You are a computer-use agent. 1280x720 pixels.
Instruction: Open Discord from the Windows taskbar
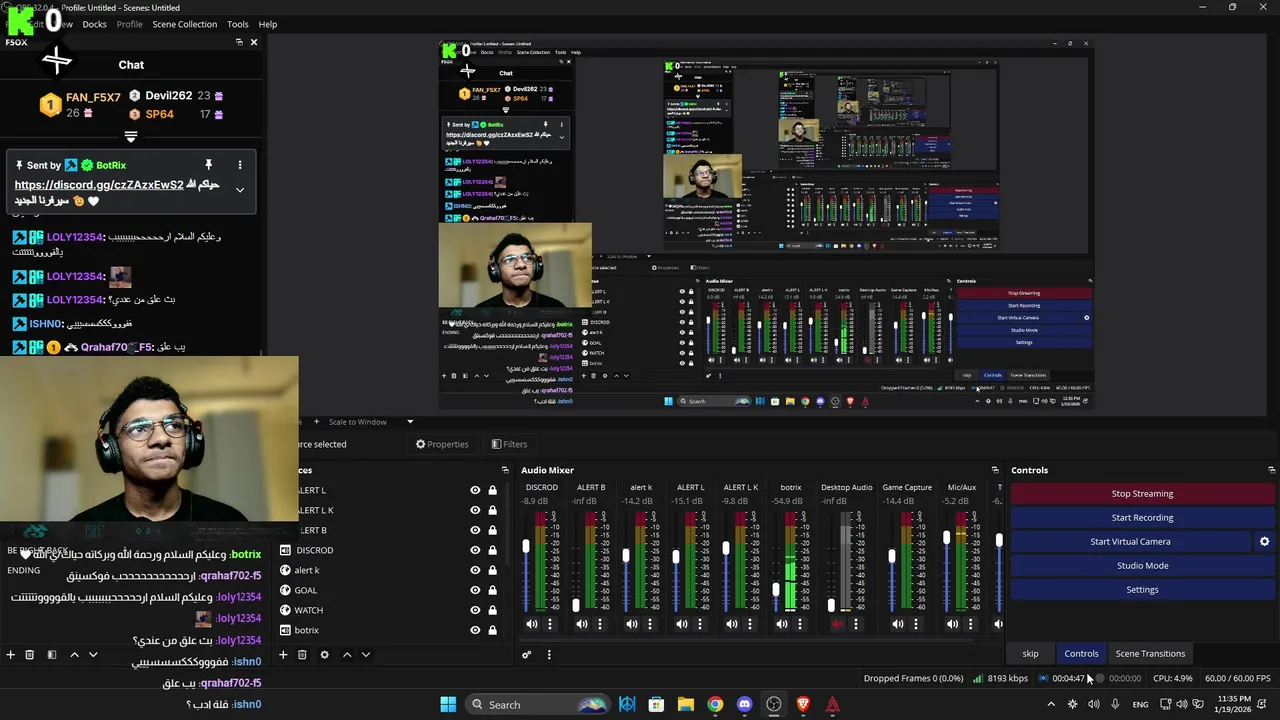[x=744, y=704]
